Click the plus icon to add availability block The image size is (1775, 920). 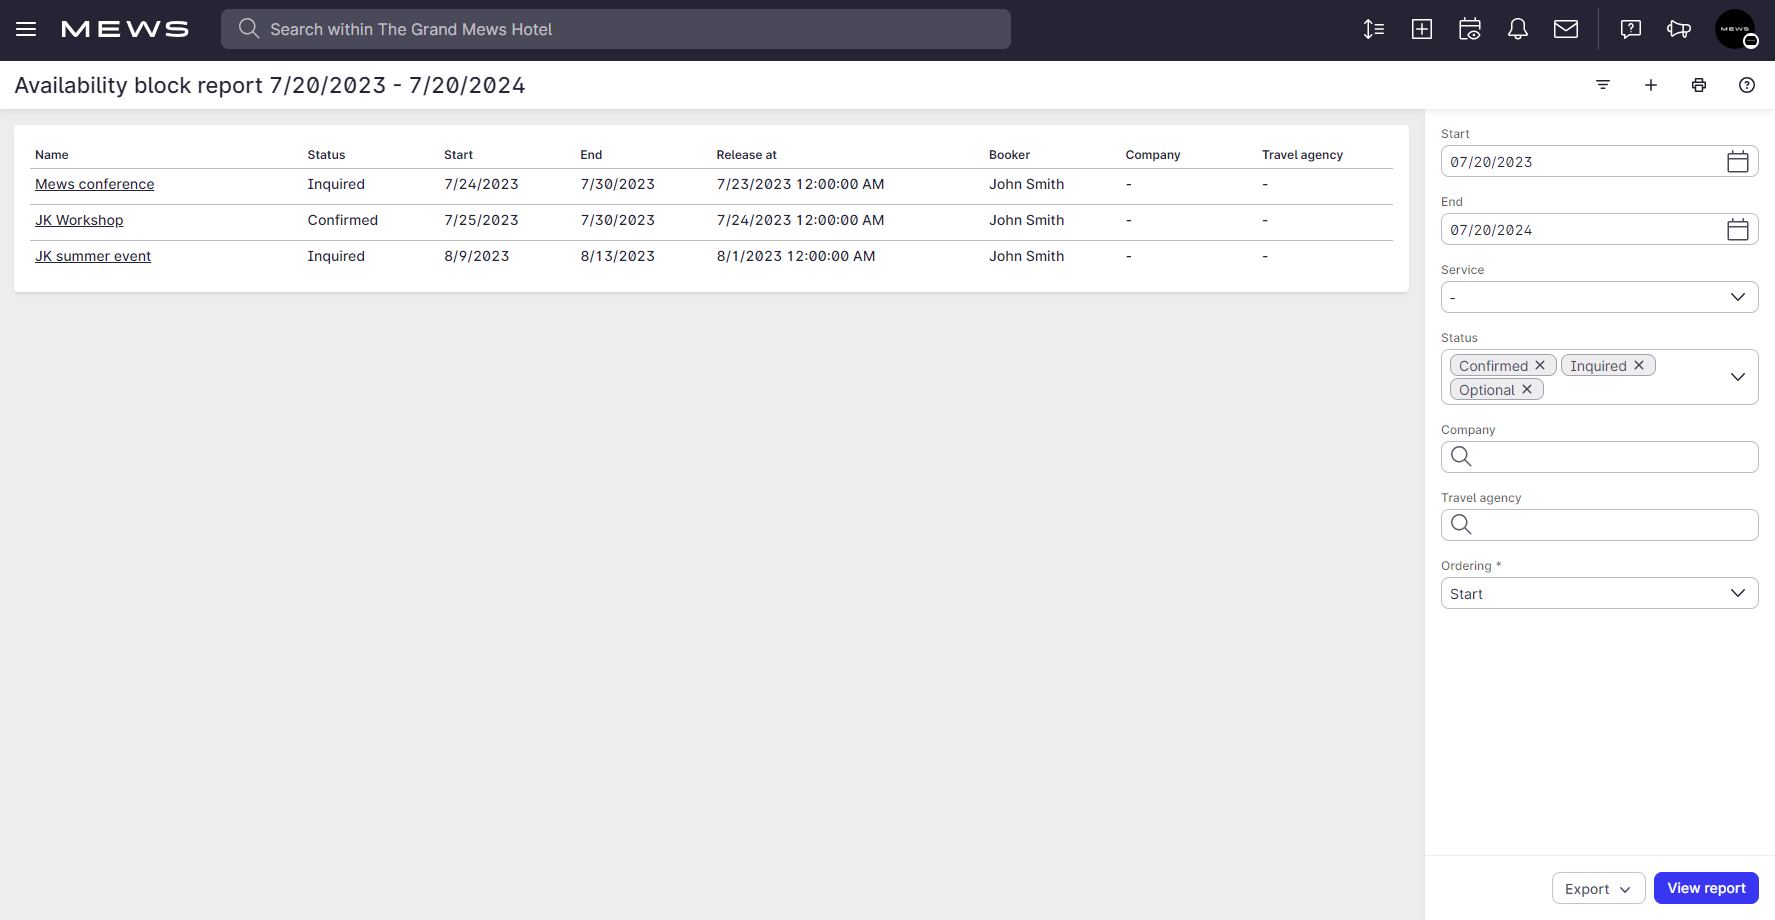coord(1651,85)
